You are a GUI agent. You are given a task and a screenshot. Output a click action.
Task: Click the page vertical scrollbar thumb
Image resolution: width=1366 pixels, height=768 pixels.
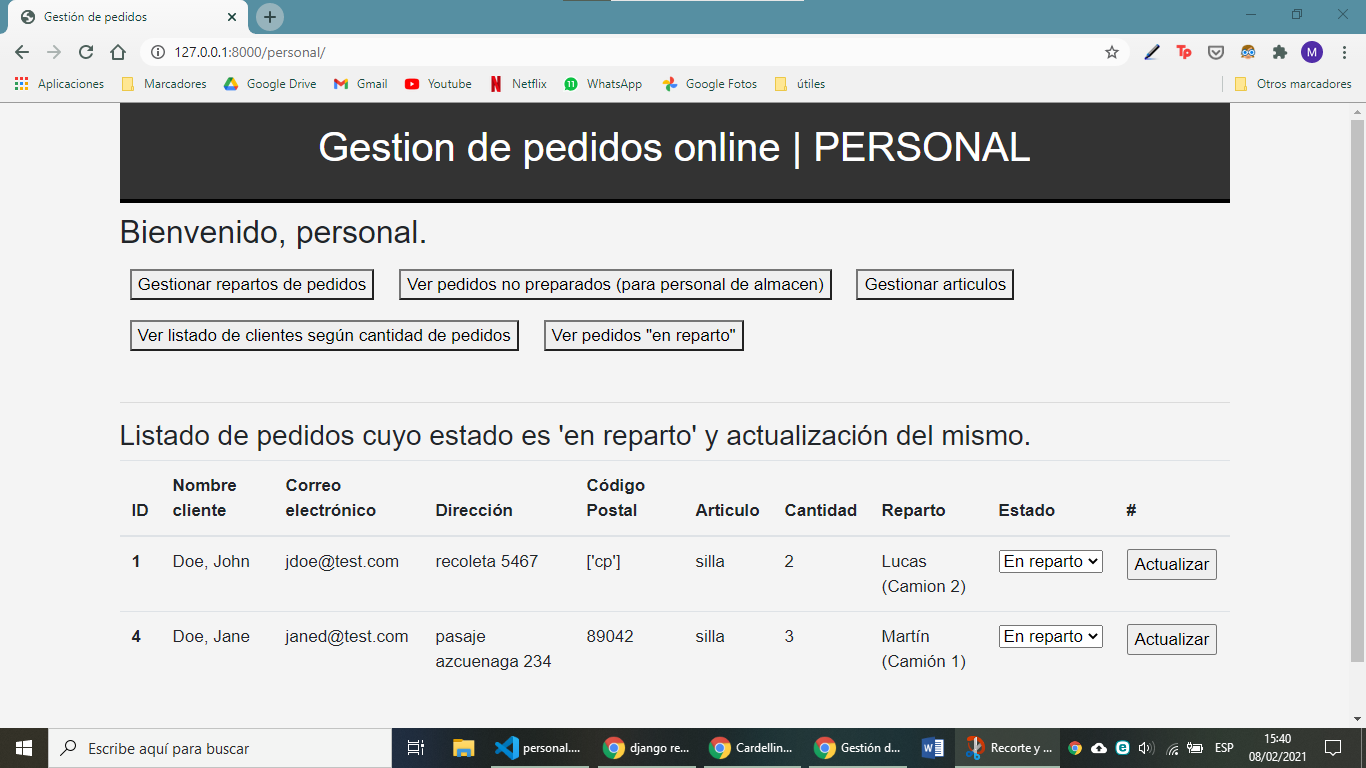pos(1357,390)
